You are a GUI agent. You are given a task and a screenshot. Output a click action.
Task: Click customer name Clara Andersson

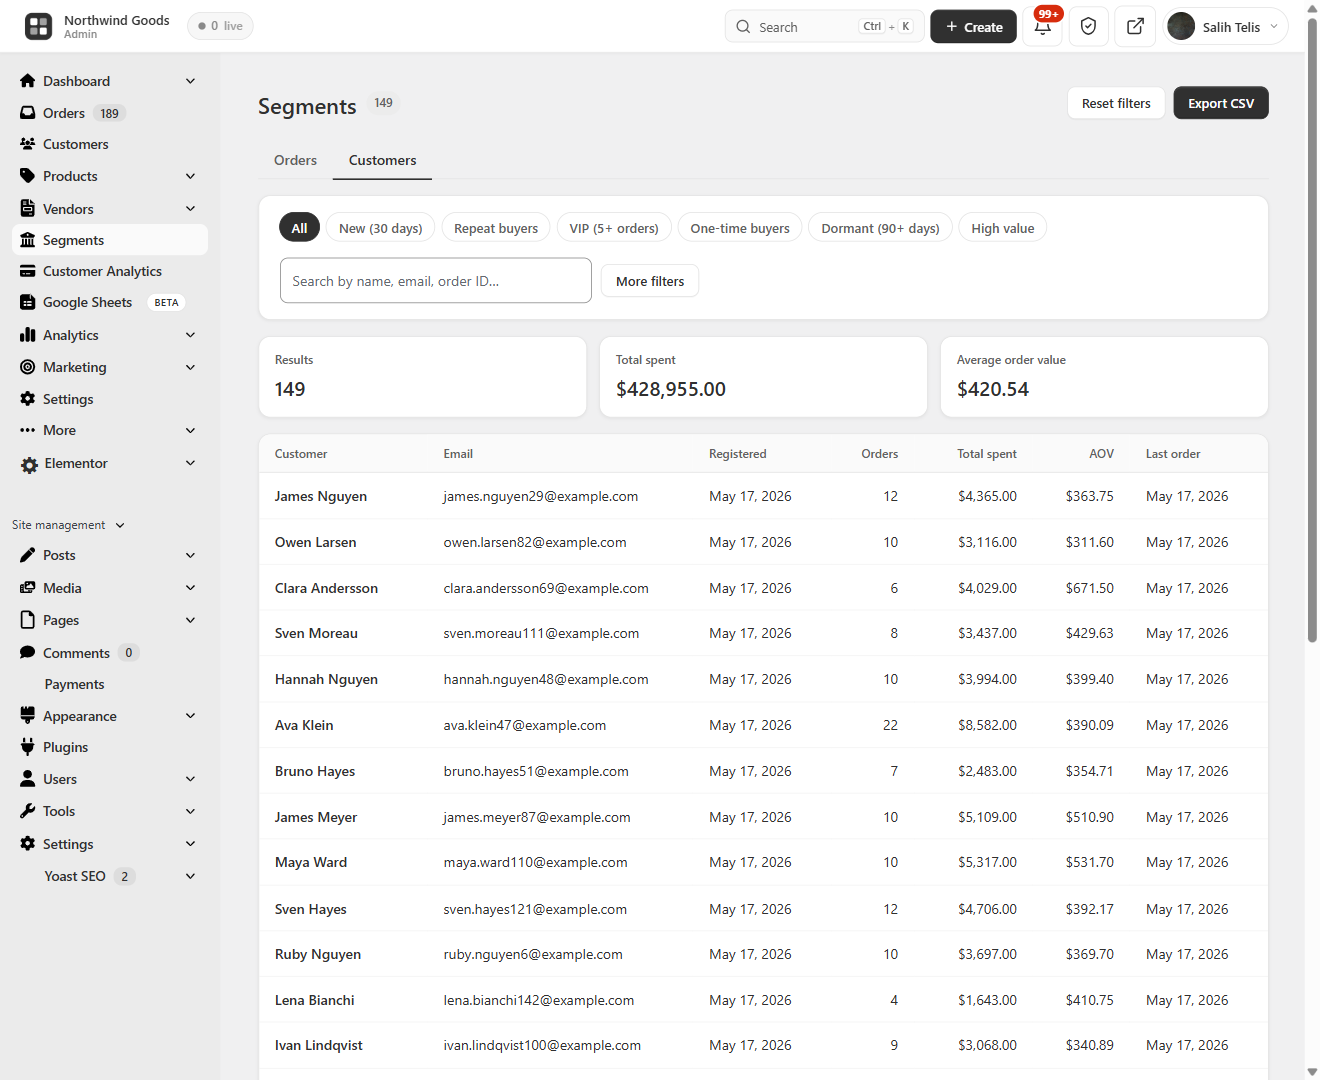(x=326, y=588)
